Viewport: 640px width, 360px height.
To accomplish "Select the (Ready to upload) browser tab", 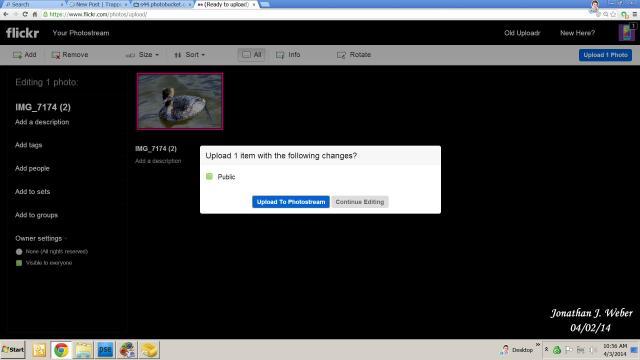I will [x=227, y=4].
